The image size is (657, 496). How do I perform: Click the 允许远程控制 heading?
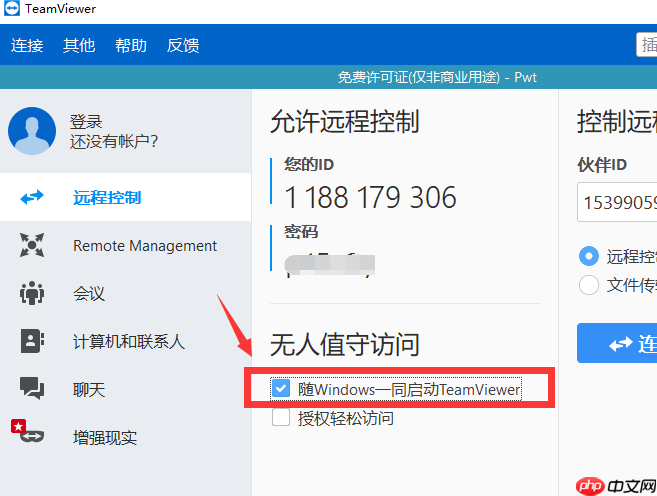coord(345,122)
